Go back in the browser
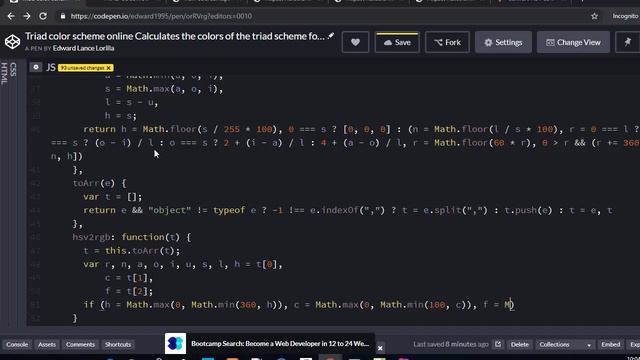This screenshot has width=640, height=360. pyautogui.click(x=11, y=16)
